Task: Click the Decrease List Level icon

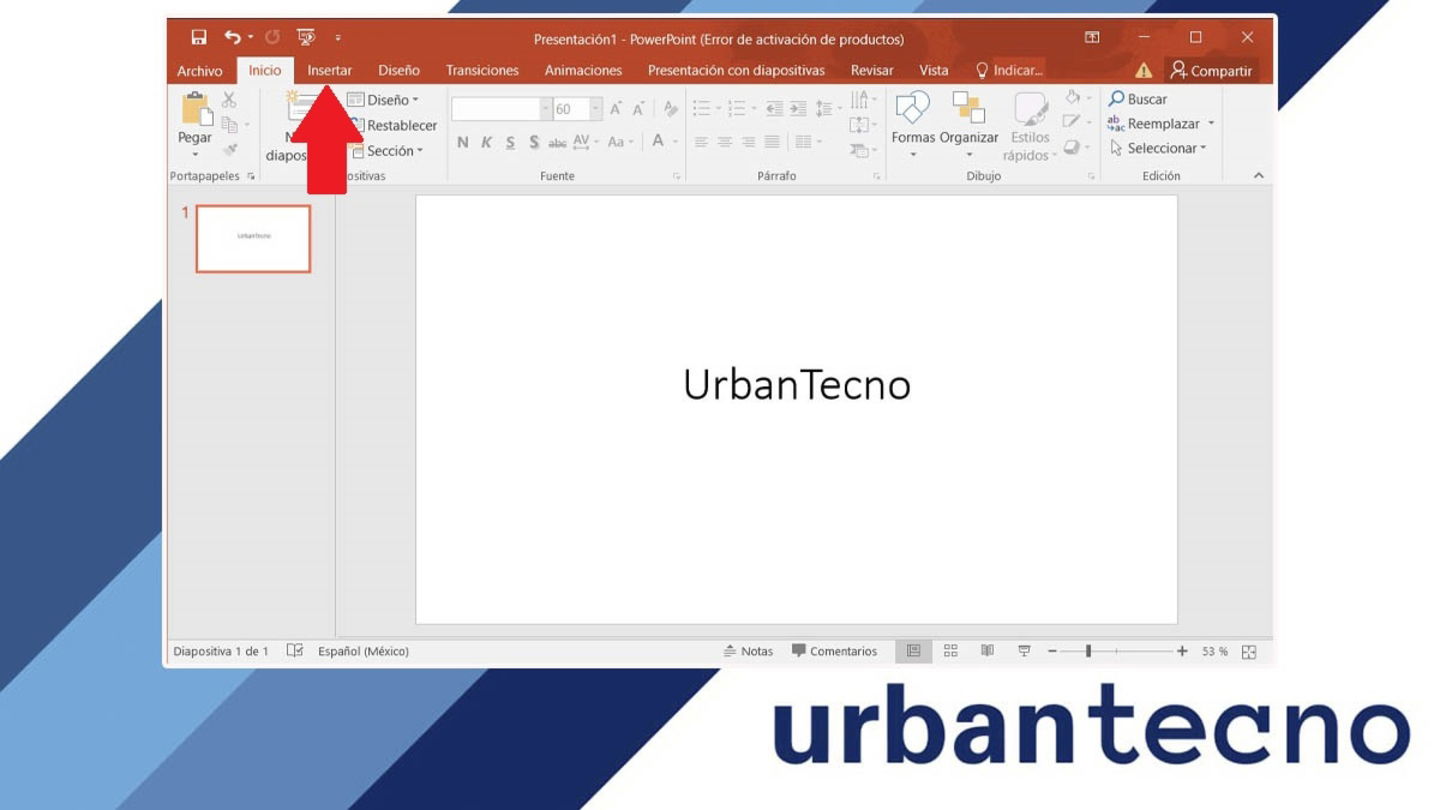Action: (774, 109)
